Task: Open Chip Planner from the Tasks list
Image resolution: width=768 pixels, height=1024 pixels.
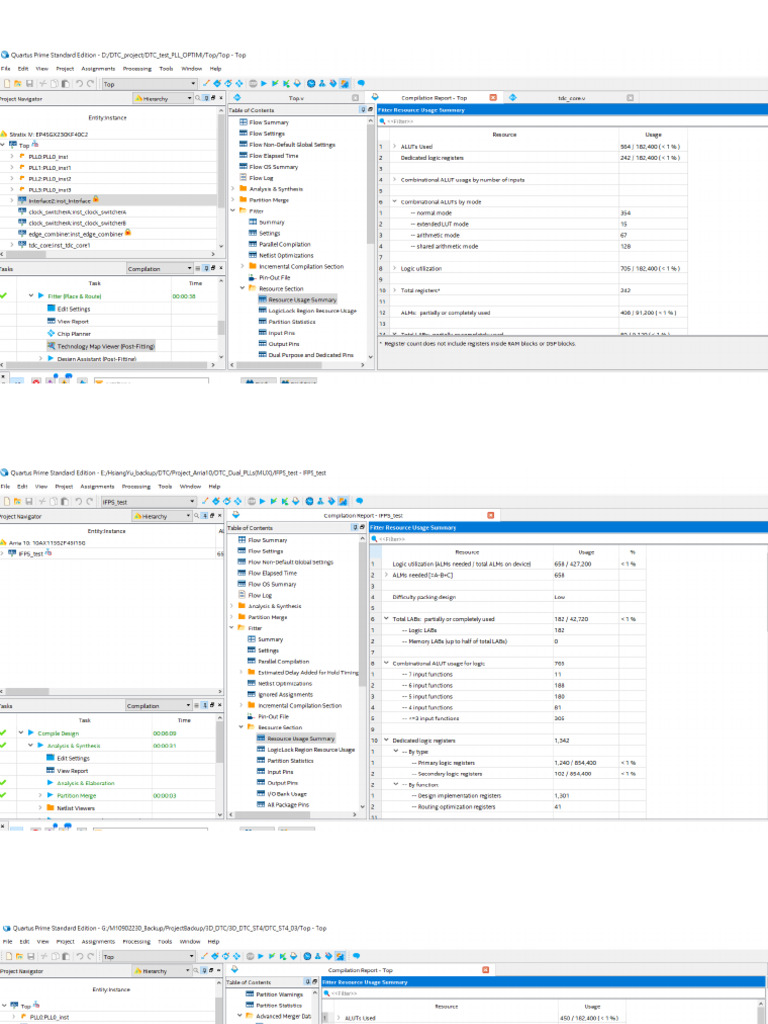Action: pos(72,333)
